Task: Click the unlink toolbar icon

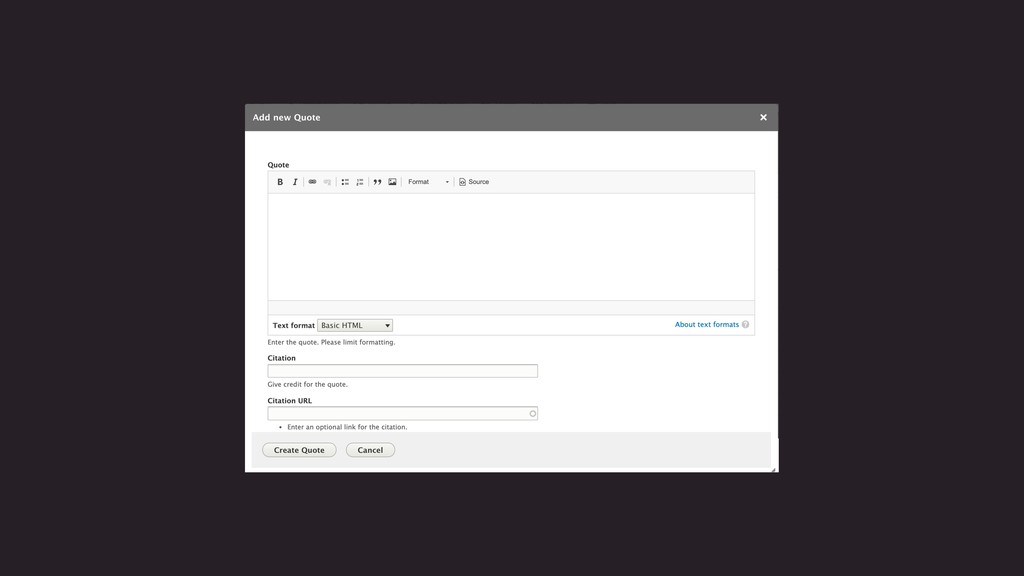Action: (327, 182)
